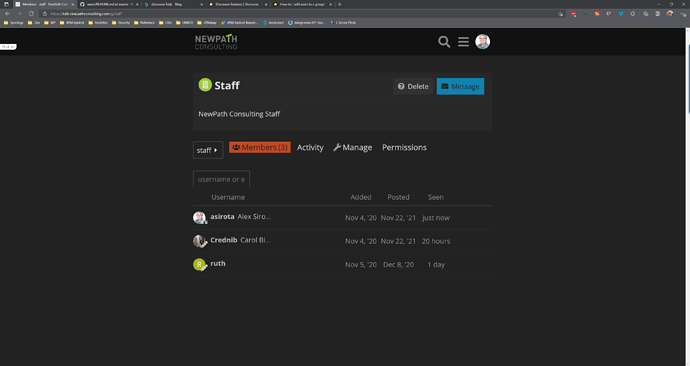The width and height of the screenshot is (690, 366).
Task: Open the WP bookmarks folder
Action: tap(50, 22)
